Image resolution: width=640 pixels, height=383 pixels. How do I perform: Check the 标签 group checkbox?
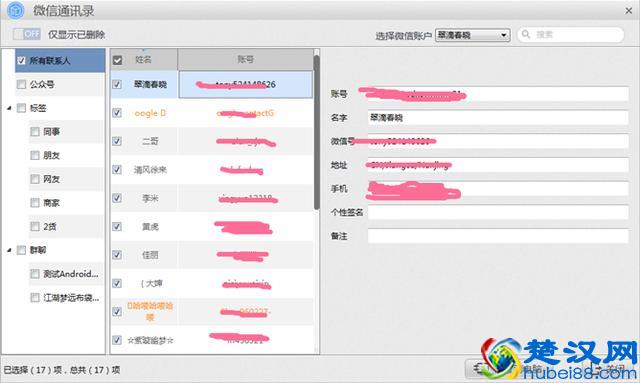tap(21, 108)
